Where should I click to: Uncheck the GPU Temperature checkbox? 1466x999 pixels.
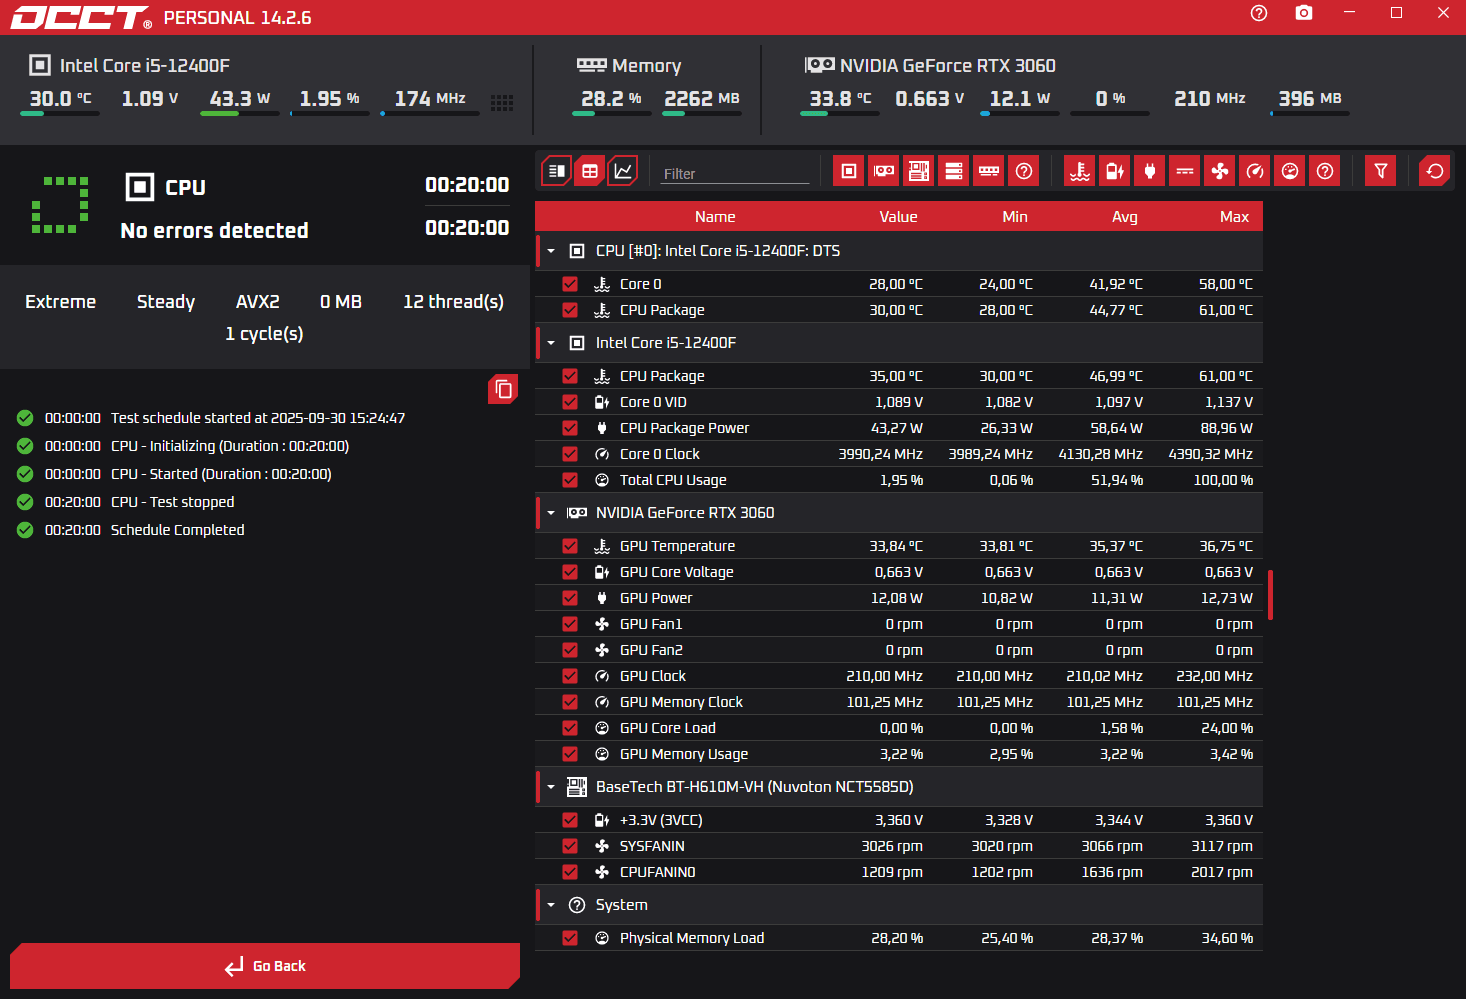(x=570, y=546)
